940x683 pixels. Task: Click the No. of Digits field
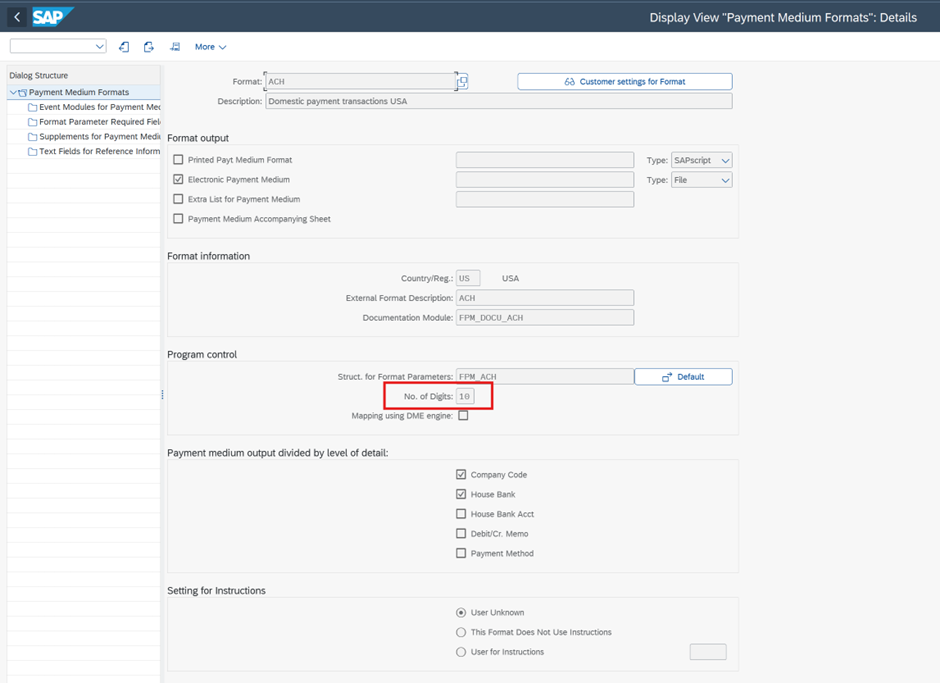[465, 396]
